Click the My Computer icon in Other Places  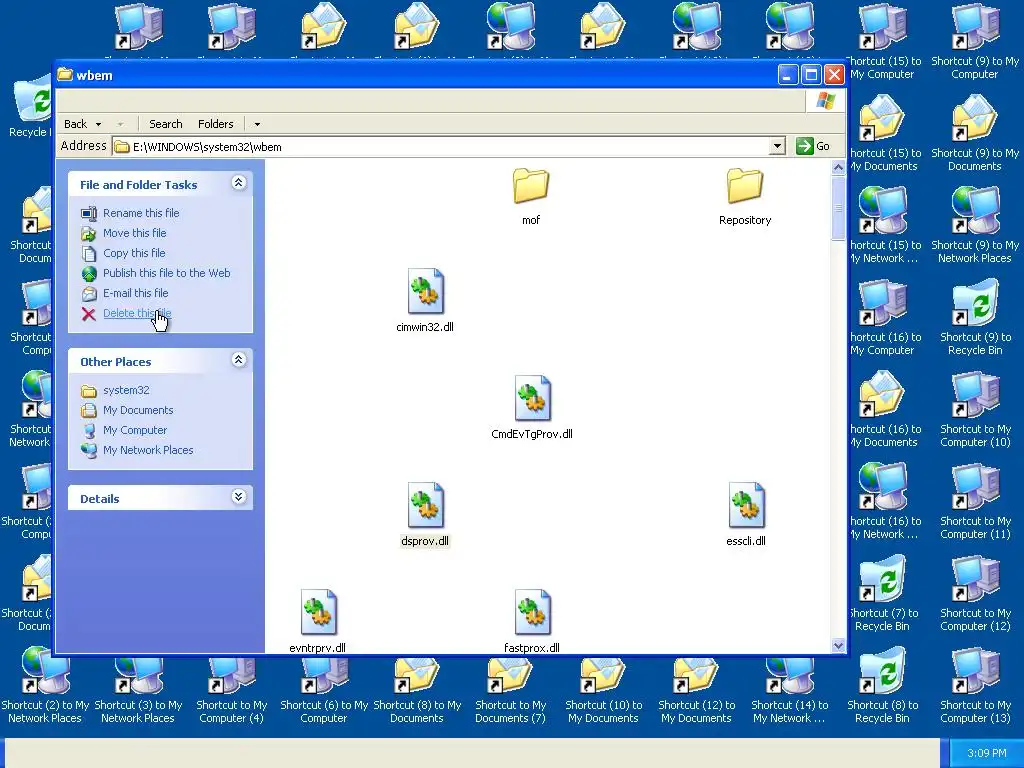pos(89,430)
